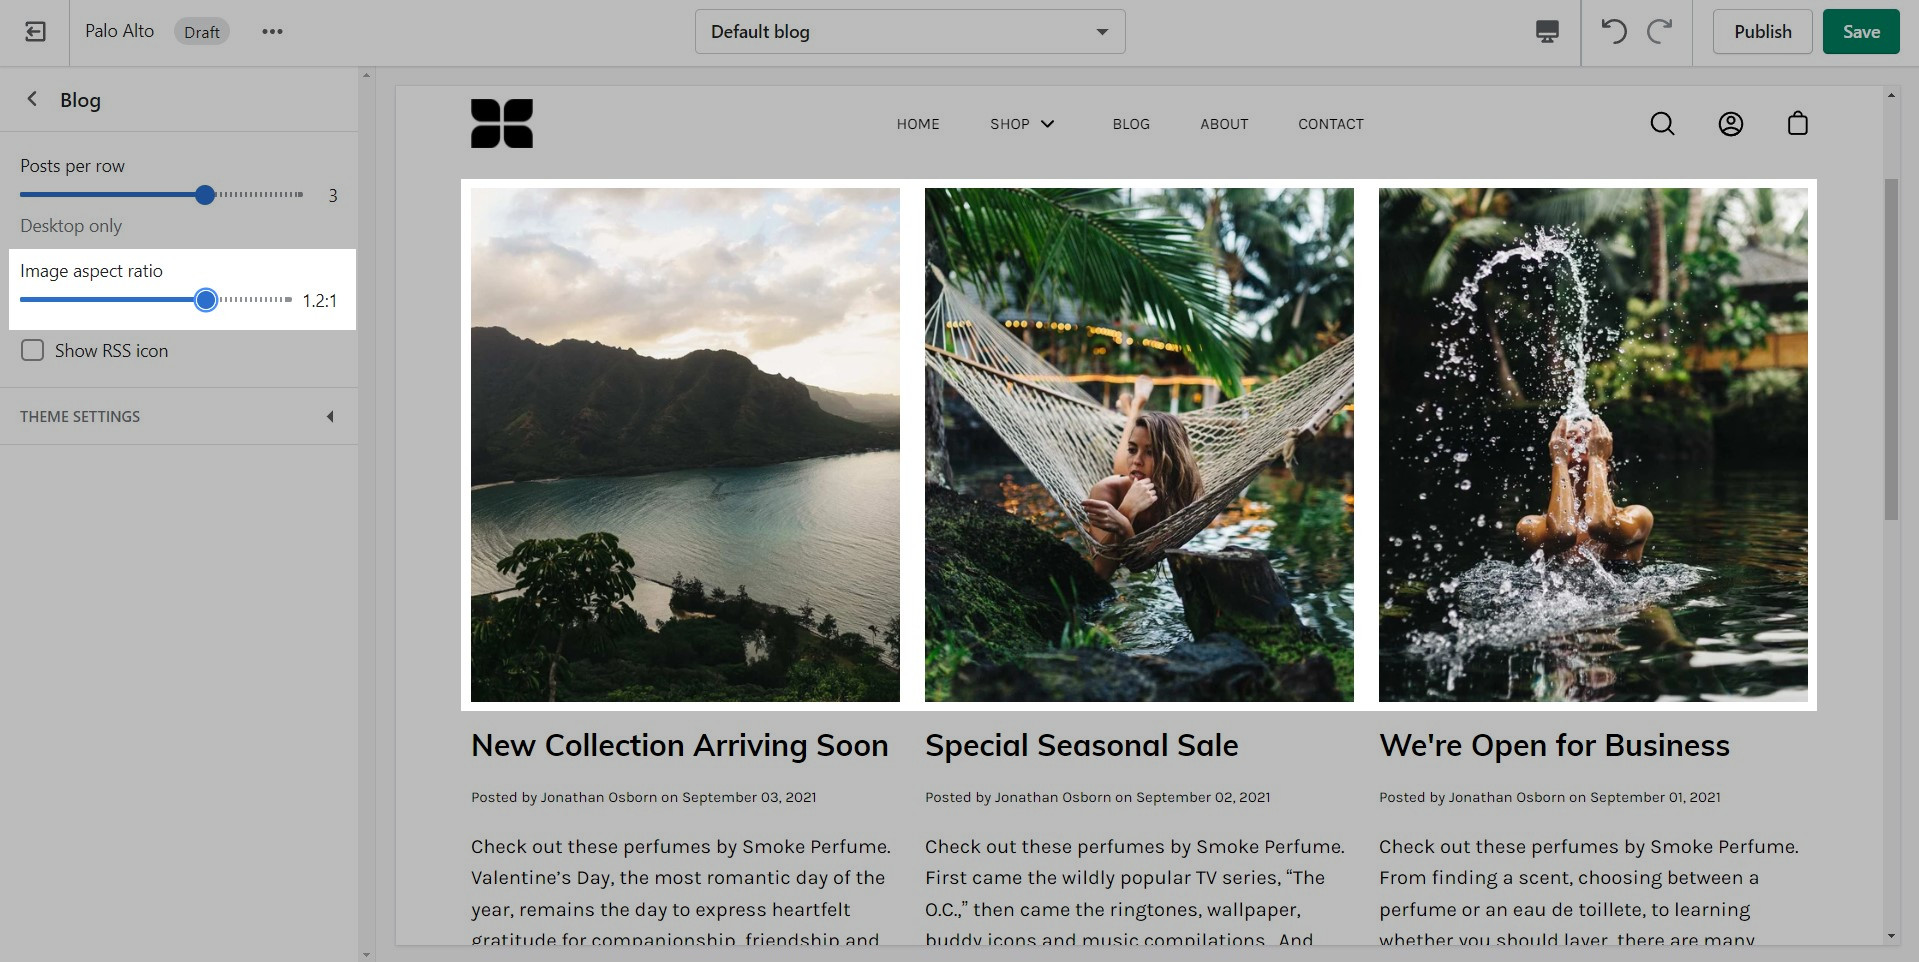Screen dimensions: 1919x962
Task: Click the hammock blog post thumbnail
Action: click(x=1139, y=445)
